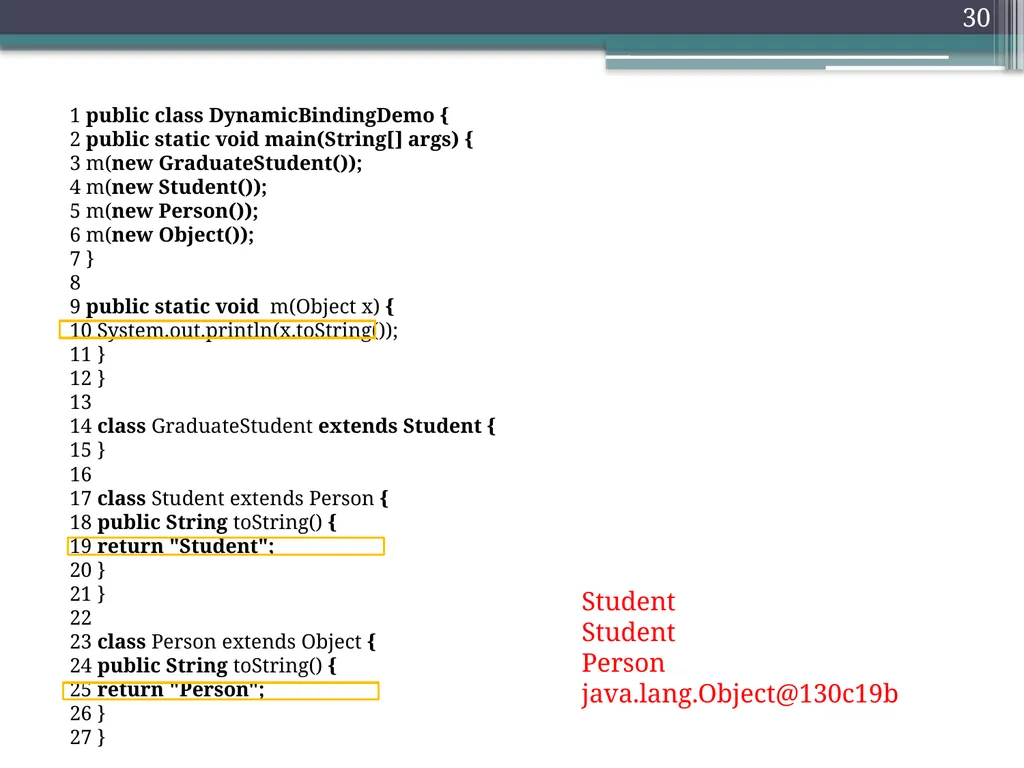The width and height of the screenshot is (1024, 768).
Task: Click the red 'Person' output line
Action: pyautogui.click(x=623, y=663)
